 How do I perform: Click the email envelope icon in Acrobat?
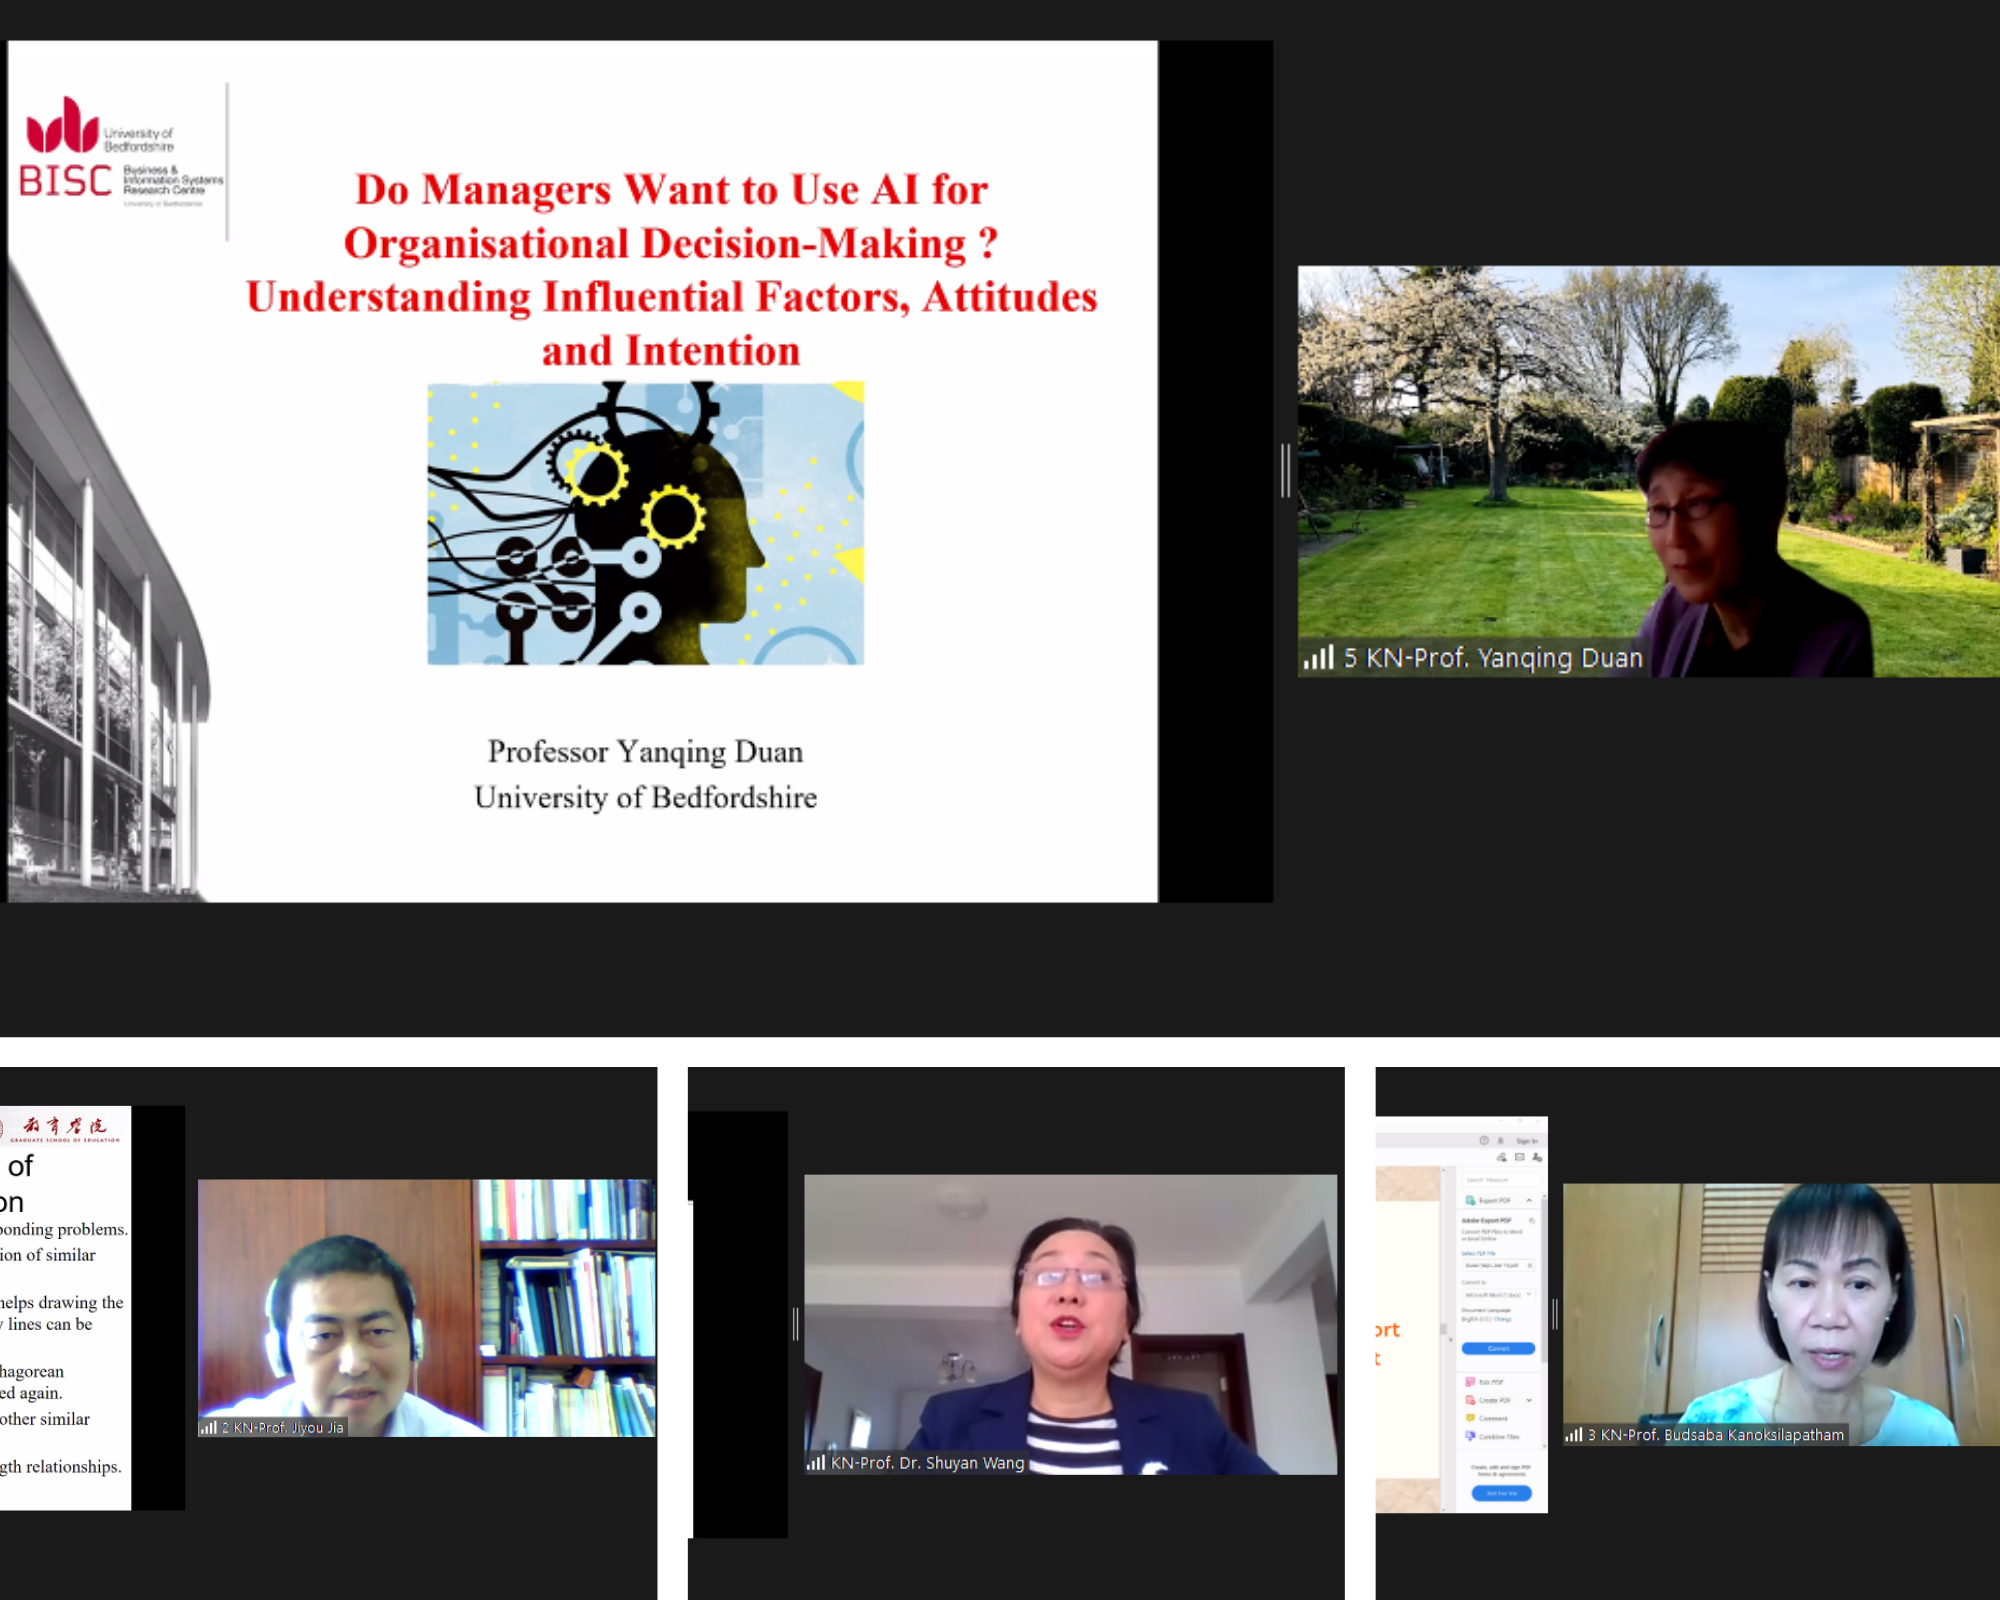coord(1519,1157)
